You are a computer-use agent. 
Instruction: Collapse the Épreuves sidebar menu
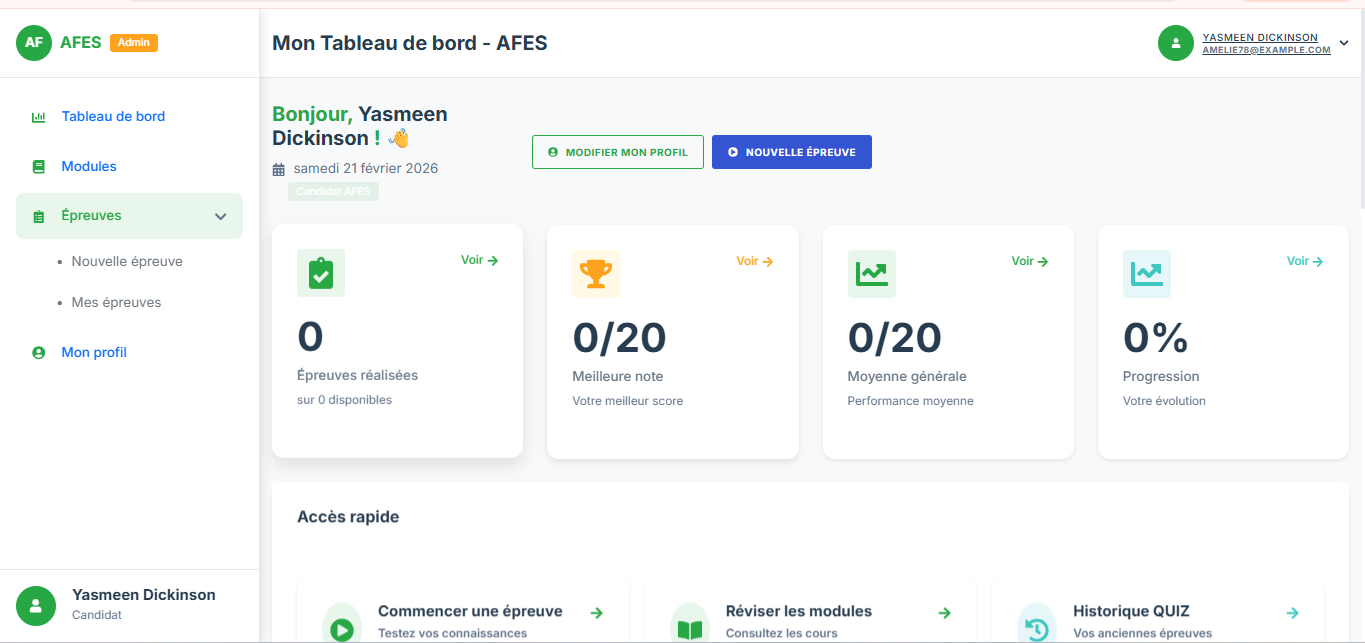pyautogui.click(x=221, y=216)
